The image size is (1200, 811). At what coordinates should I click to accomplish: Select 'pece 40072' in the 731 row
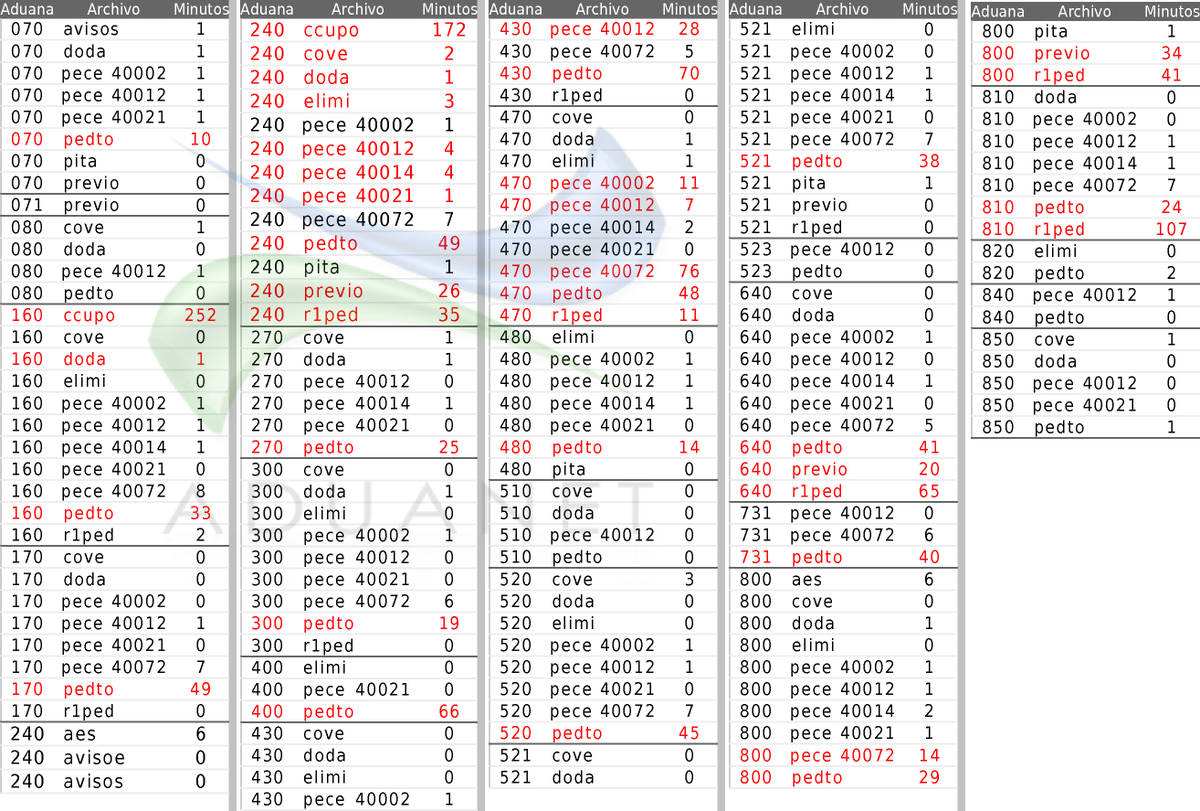842,536
